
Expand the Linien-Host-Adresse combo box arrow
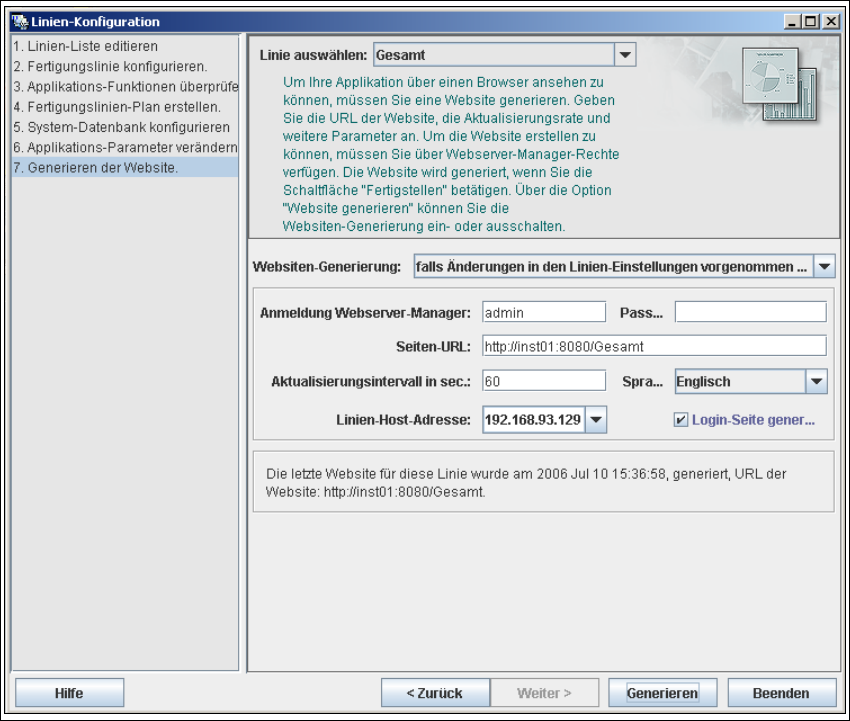pyautogui.click(x=596, y=420)
